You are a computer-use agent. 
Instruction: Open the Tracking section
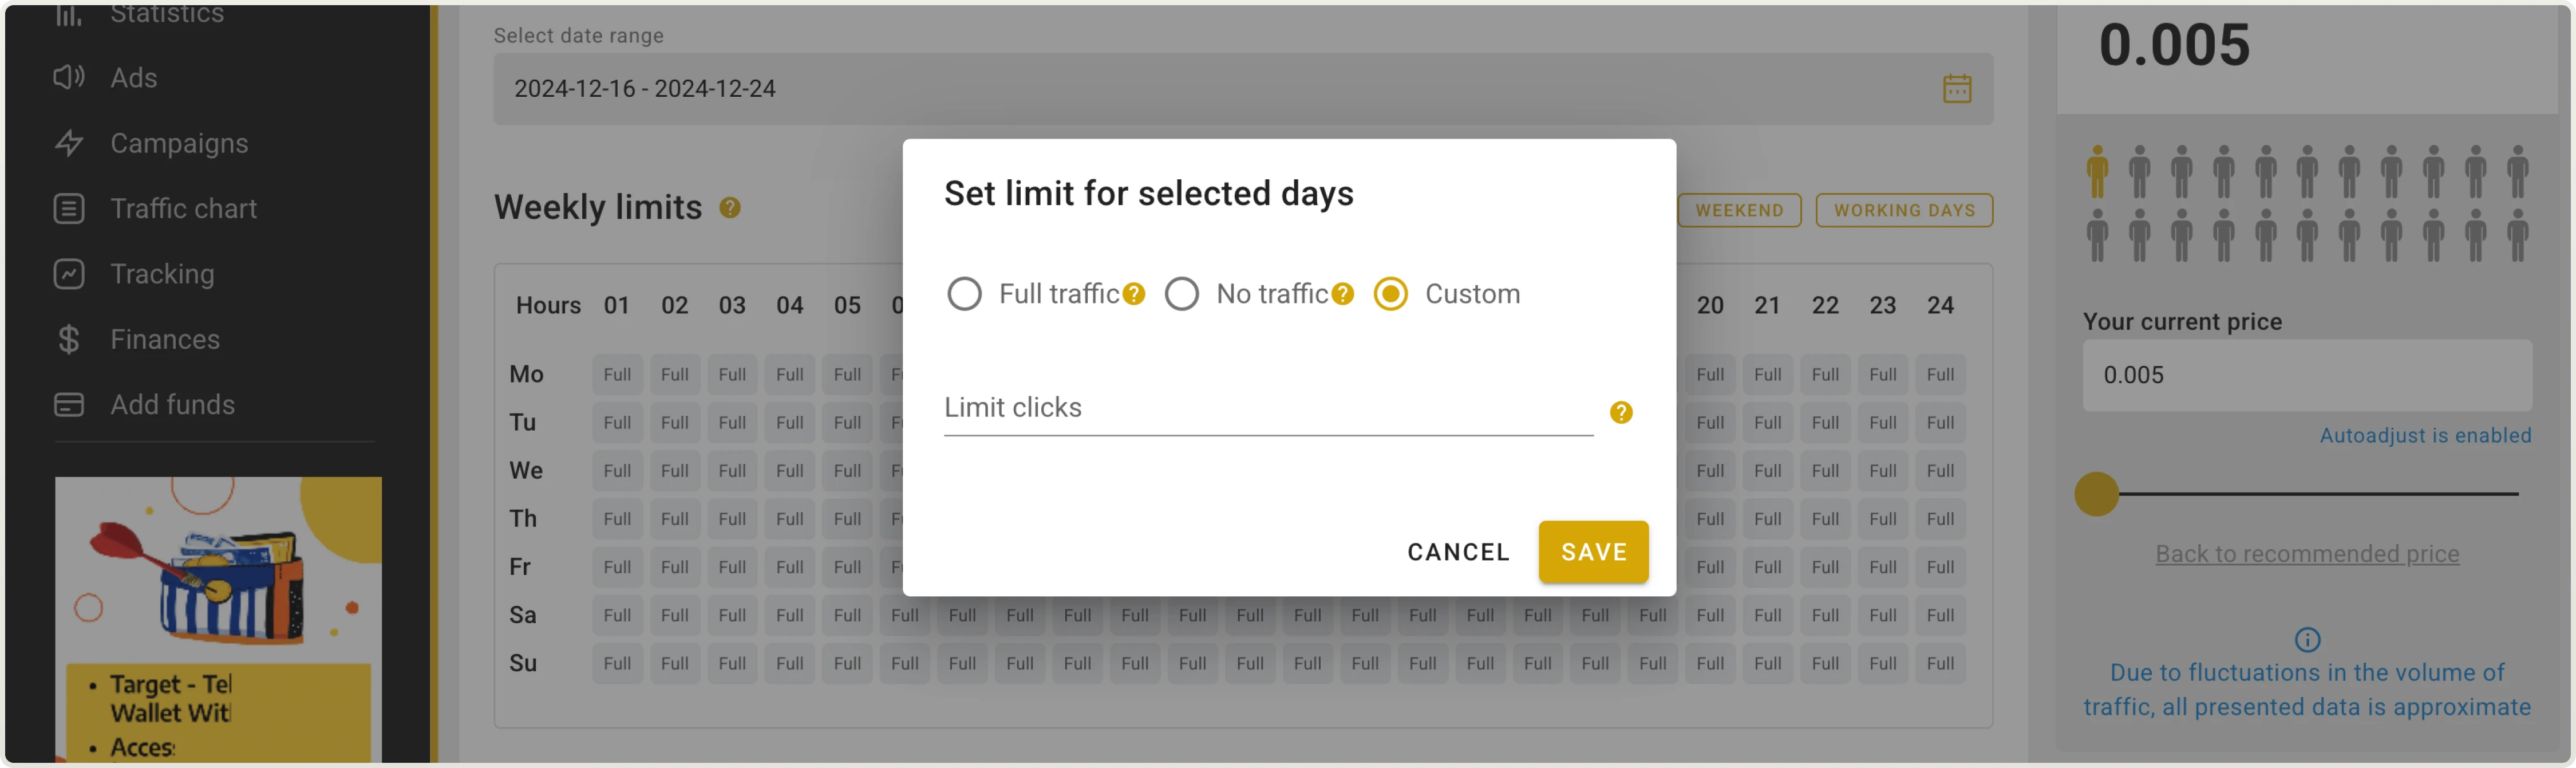tap(161, 273)
